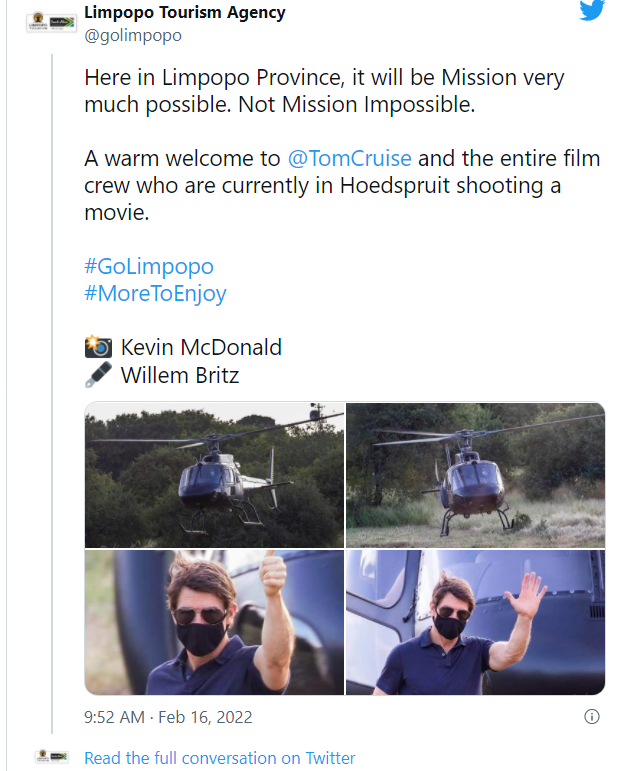Image resolution: width=623 pixels, height=771 pixels.
Task: Open the @TomCruise mention link
Action: [x=349, y=158]
